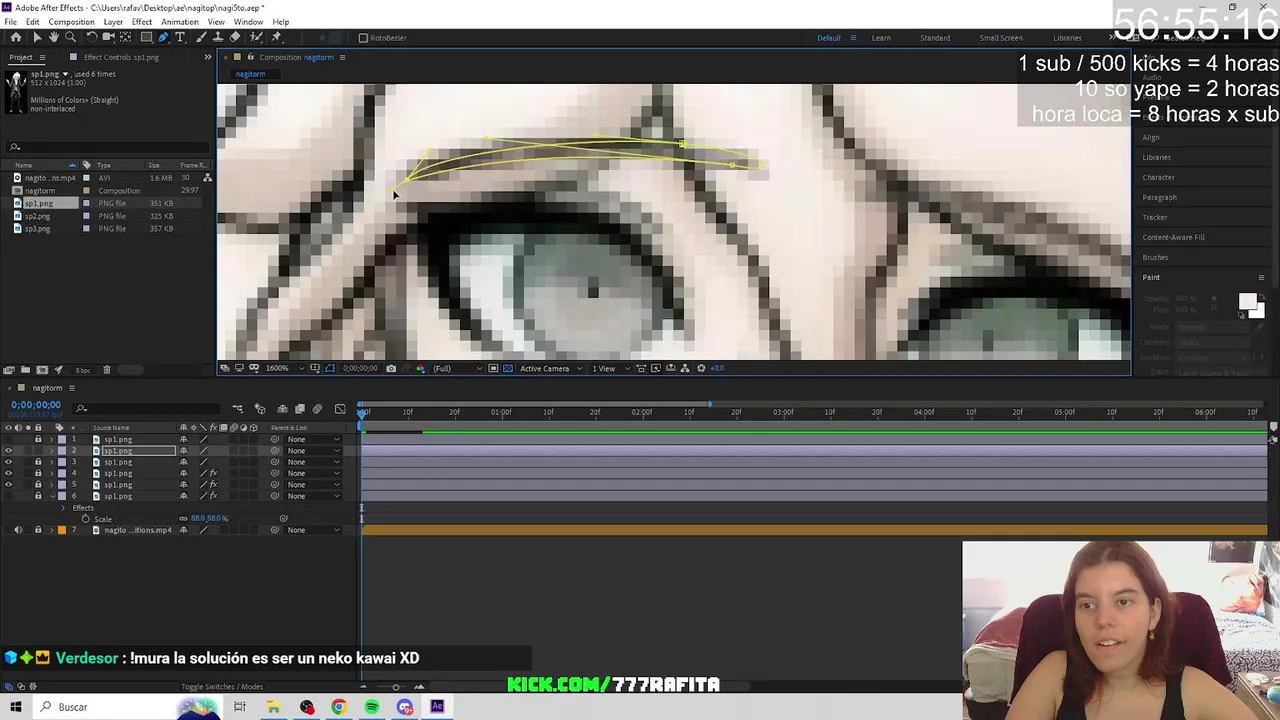The height and width of the screenshot is (720, 1280).
Task: Open show channel color icon in viewer
Action: pos(420,368)
